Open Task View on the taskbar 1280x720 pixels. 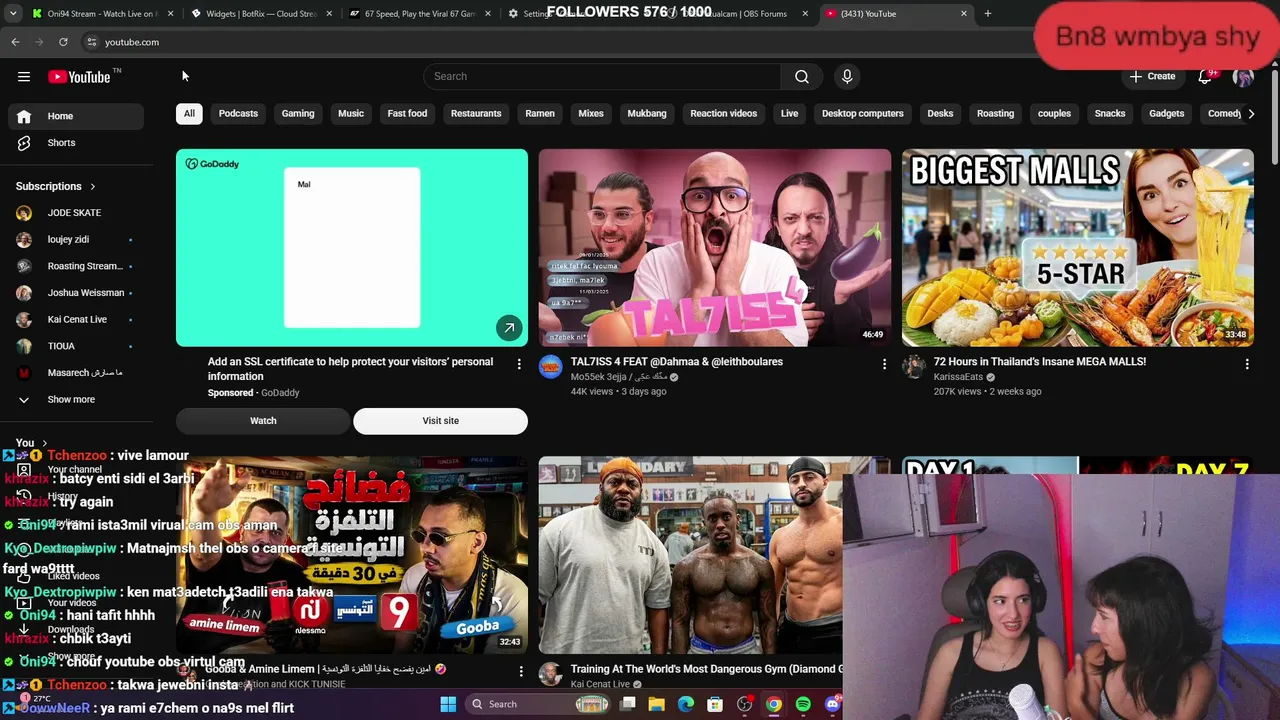pos(628,704)
